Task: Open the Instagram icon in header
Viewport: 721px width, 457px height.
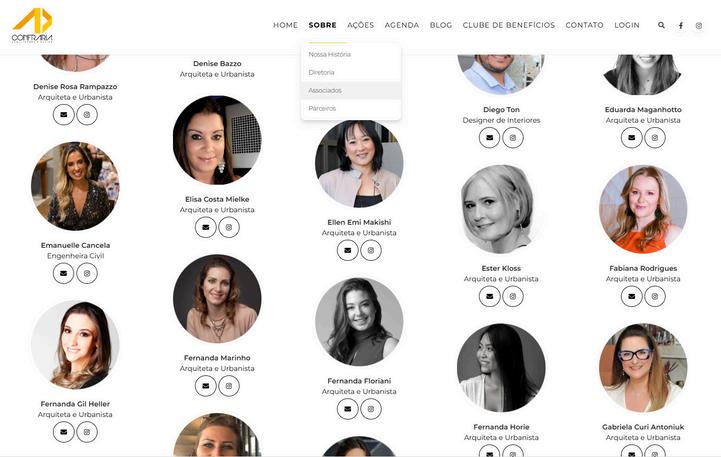Action: pos(699,25)
